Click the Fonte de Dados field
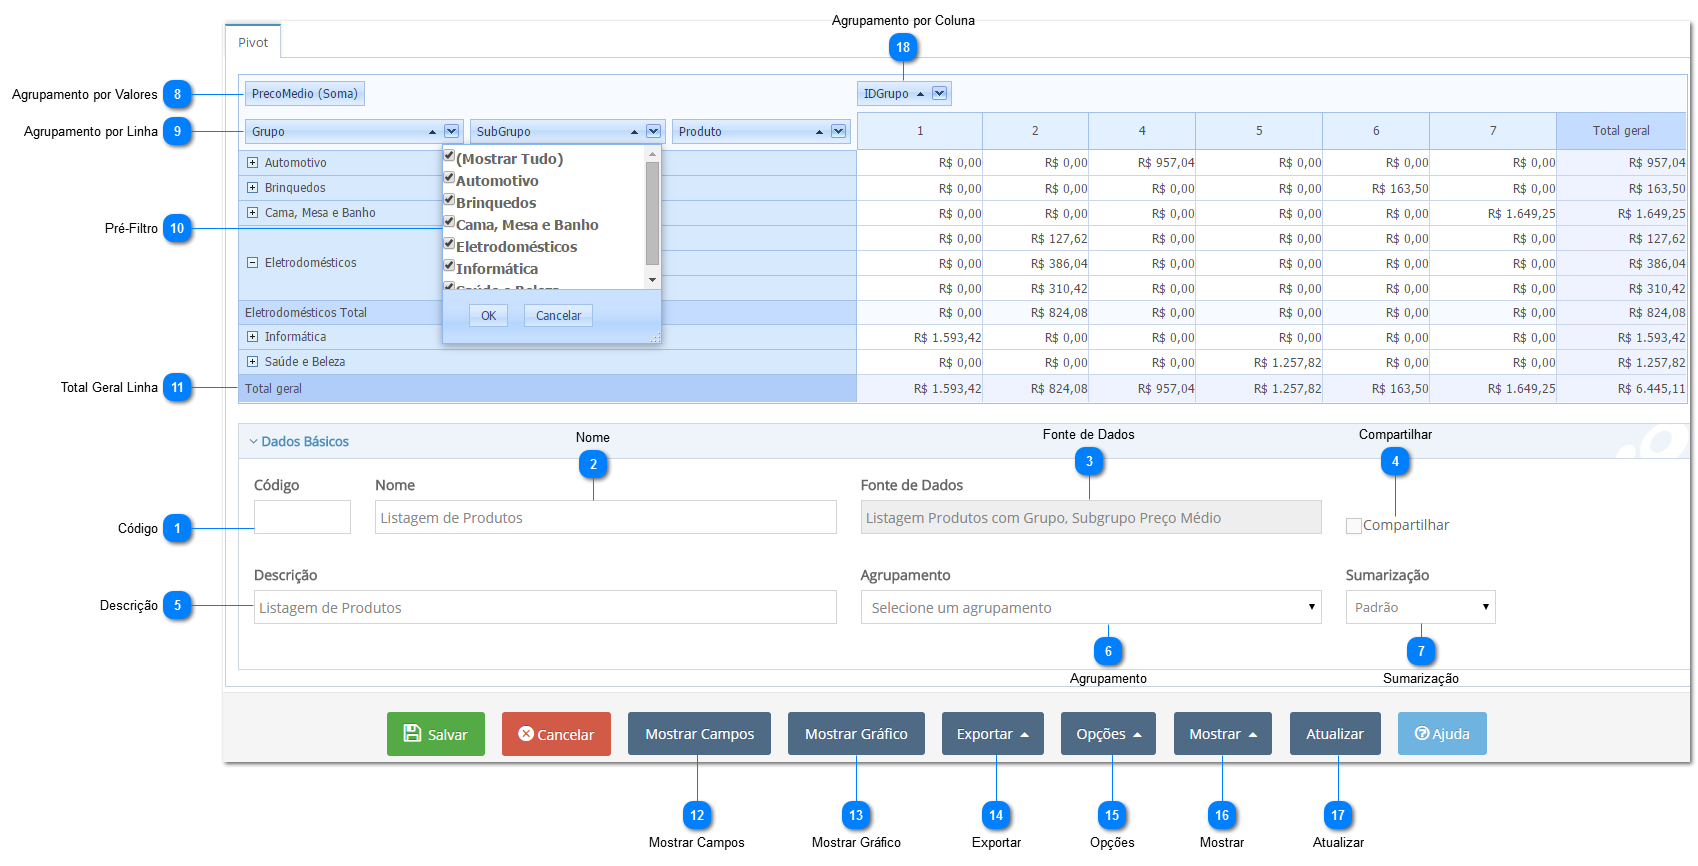Image resolution: width=1698 pixels, height=866 pixels. pos(1091,517)
